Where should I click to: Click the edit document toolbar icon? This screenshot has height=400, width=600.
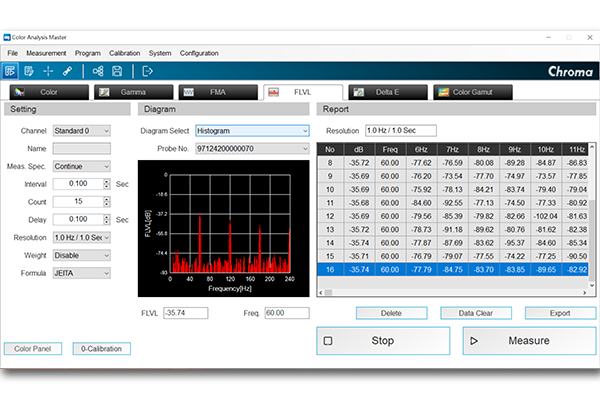(x=29, y=71)
